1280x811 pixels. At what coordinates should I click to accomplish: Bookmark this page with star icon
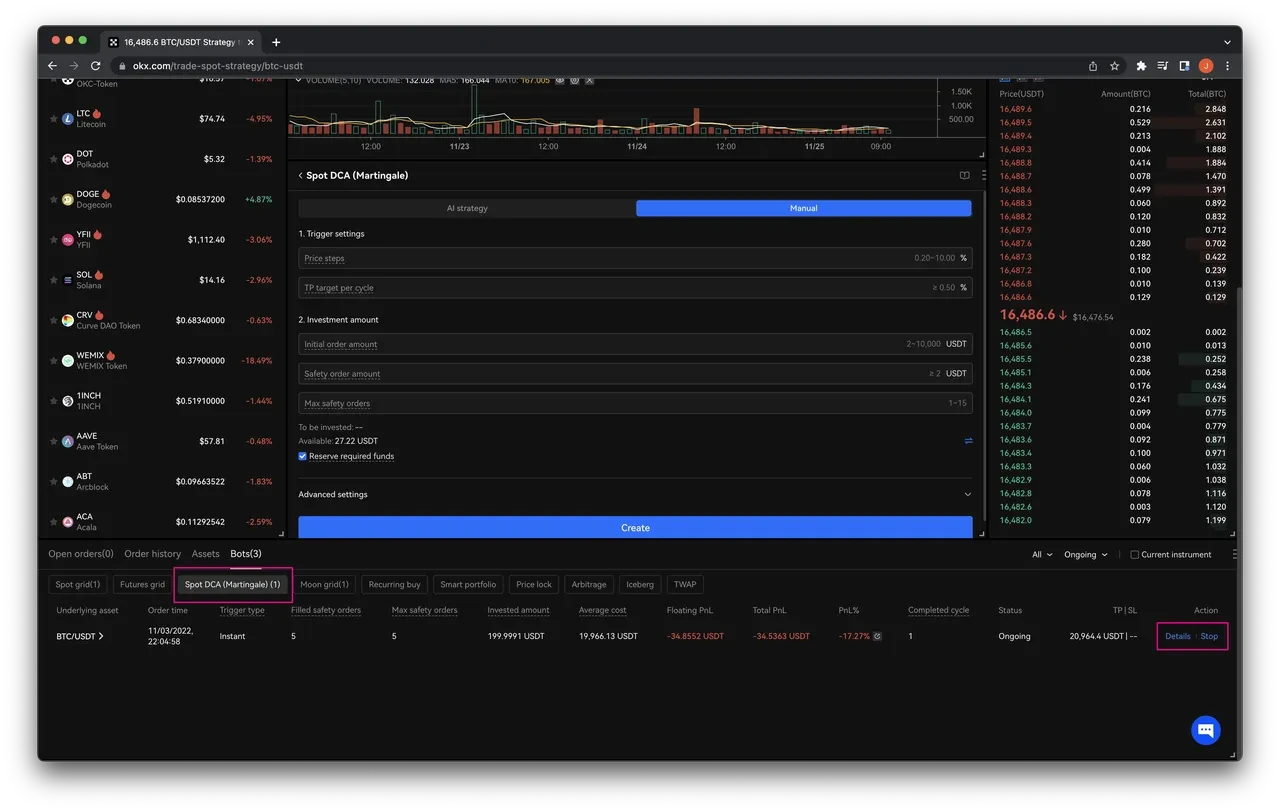point(1114,66)
